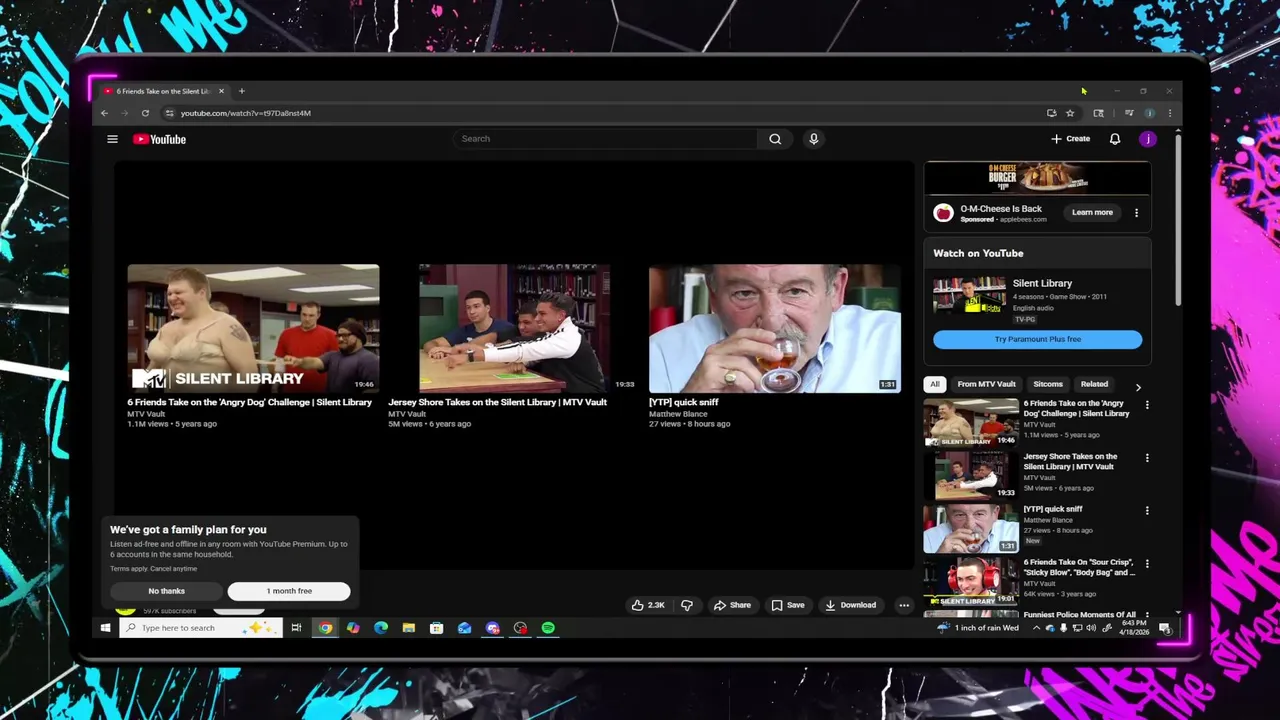Image resolution: width=1280 pixels, height=720 pixels.
Task: Click the YouTube search input field
Action: 605,139
